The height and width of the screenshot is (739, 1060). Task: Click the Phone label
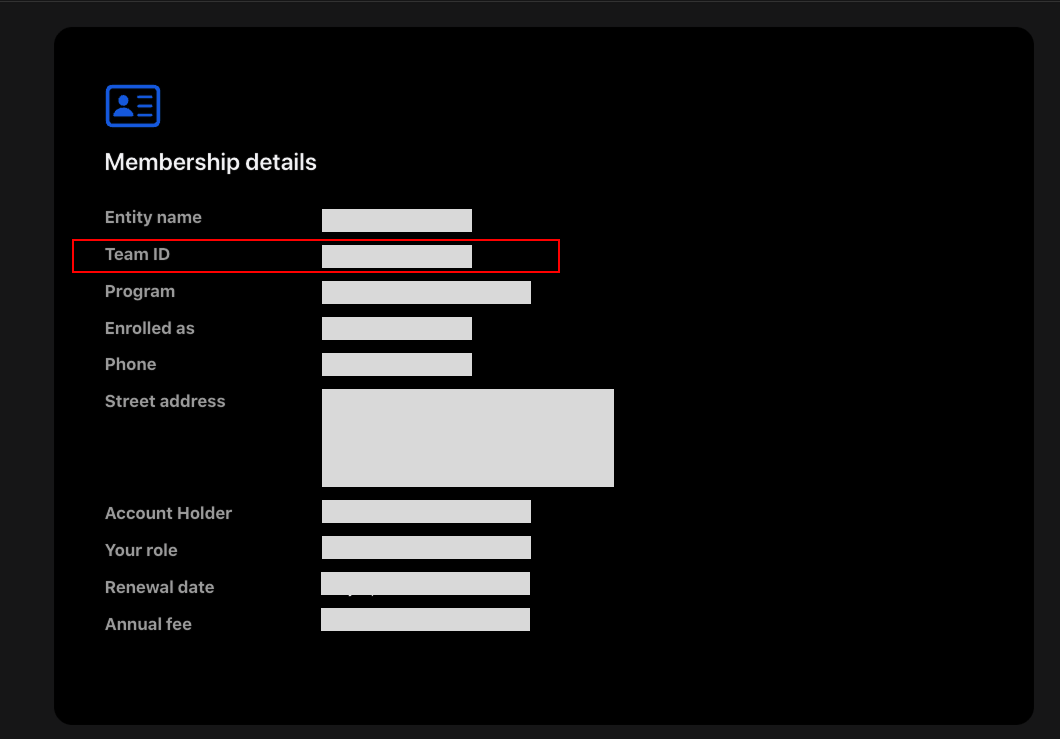131,365
